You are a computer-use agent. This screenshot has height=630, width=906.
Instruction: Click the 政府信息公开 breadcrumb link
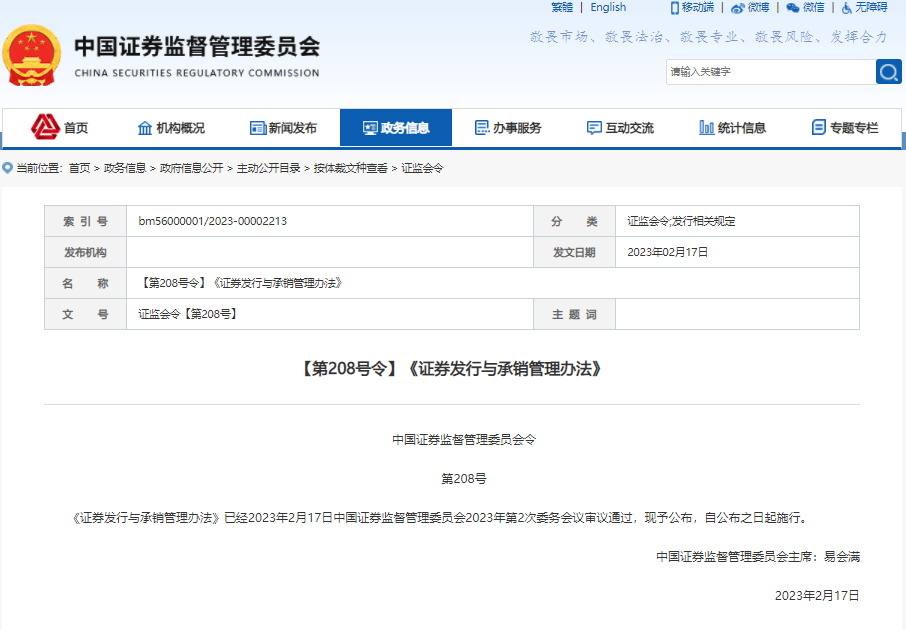[x=191, y=168]
